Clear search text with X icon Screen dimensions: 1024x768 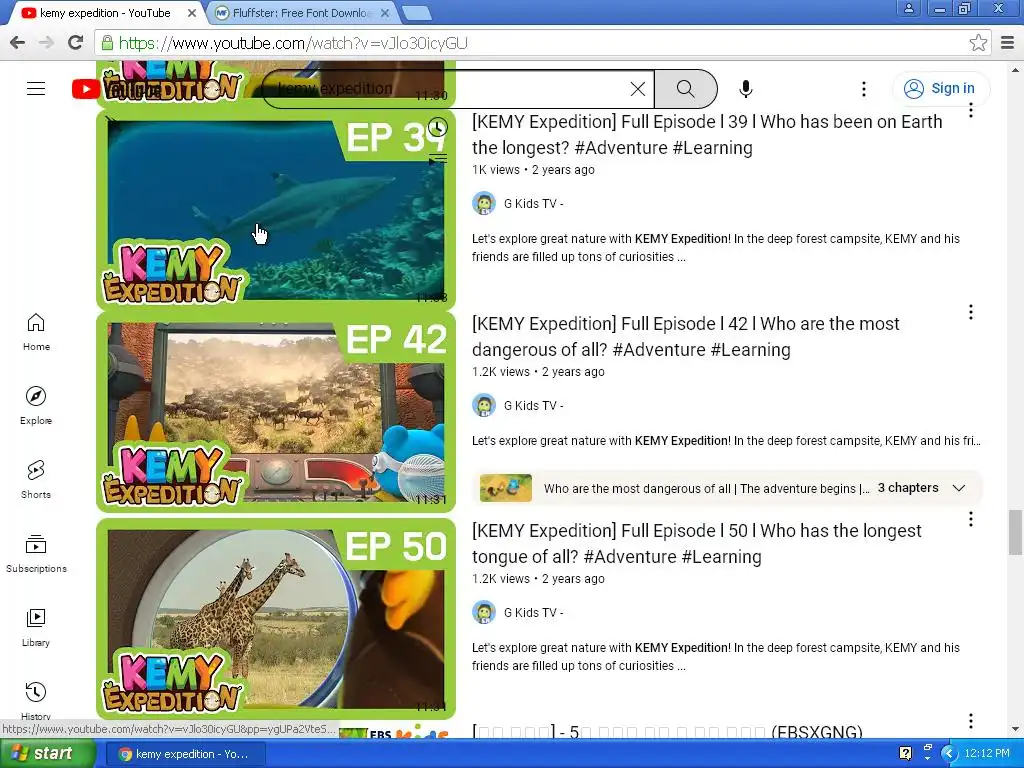(638, 89)
